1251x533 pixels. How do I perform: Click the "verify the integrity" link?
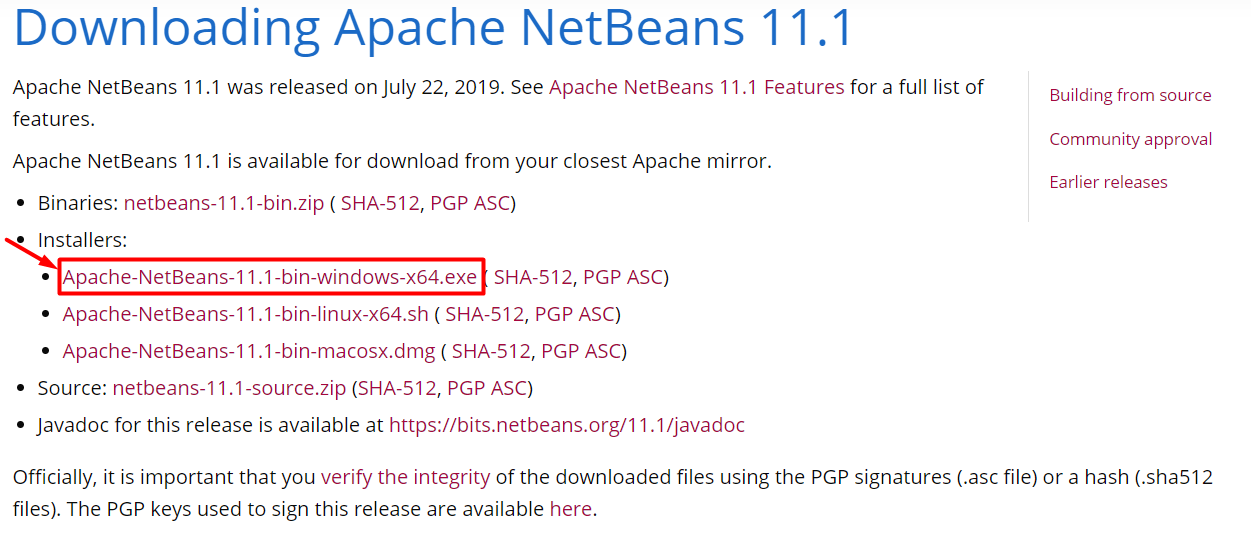405,477
